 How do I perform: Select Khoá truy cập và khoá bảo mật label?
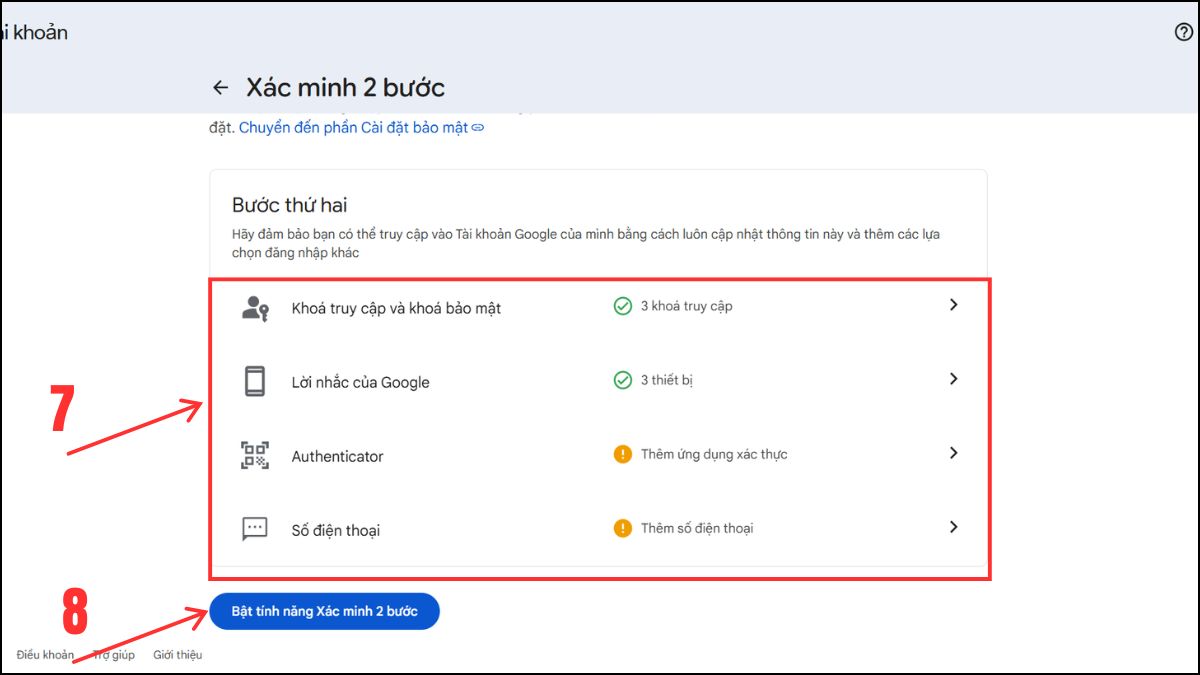tap(396, 309)
